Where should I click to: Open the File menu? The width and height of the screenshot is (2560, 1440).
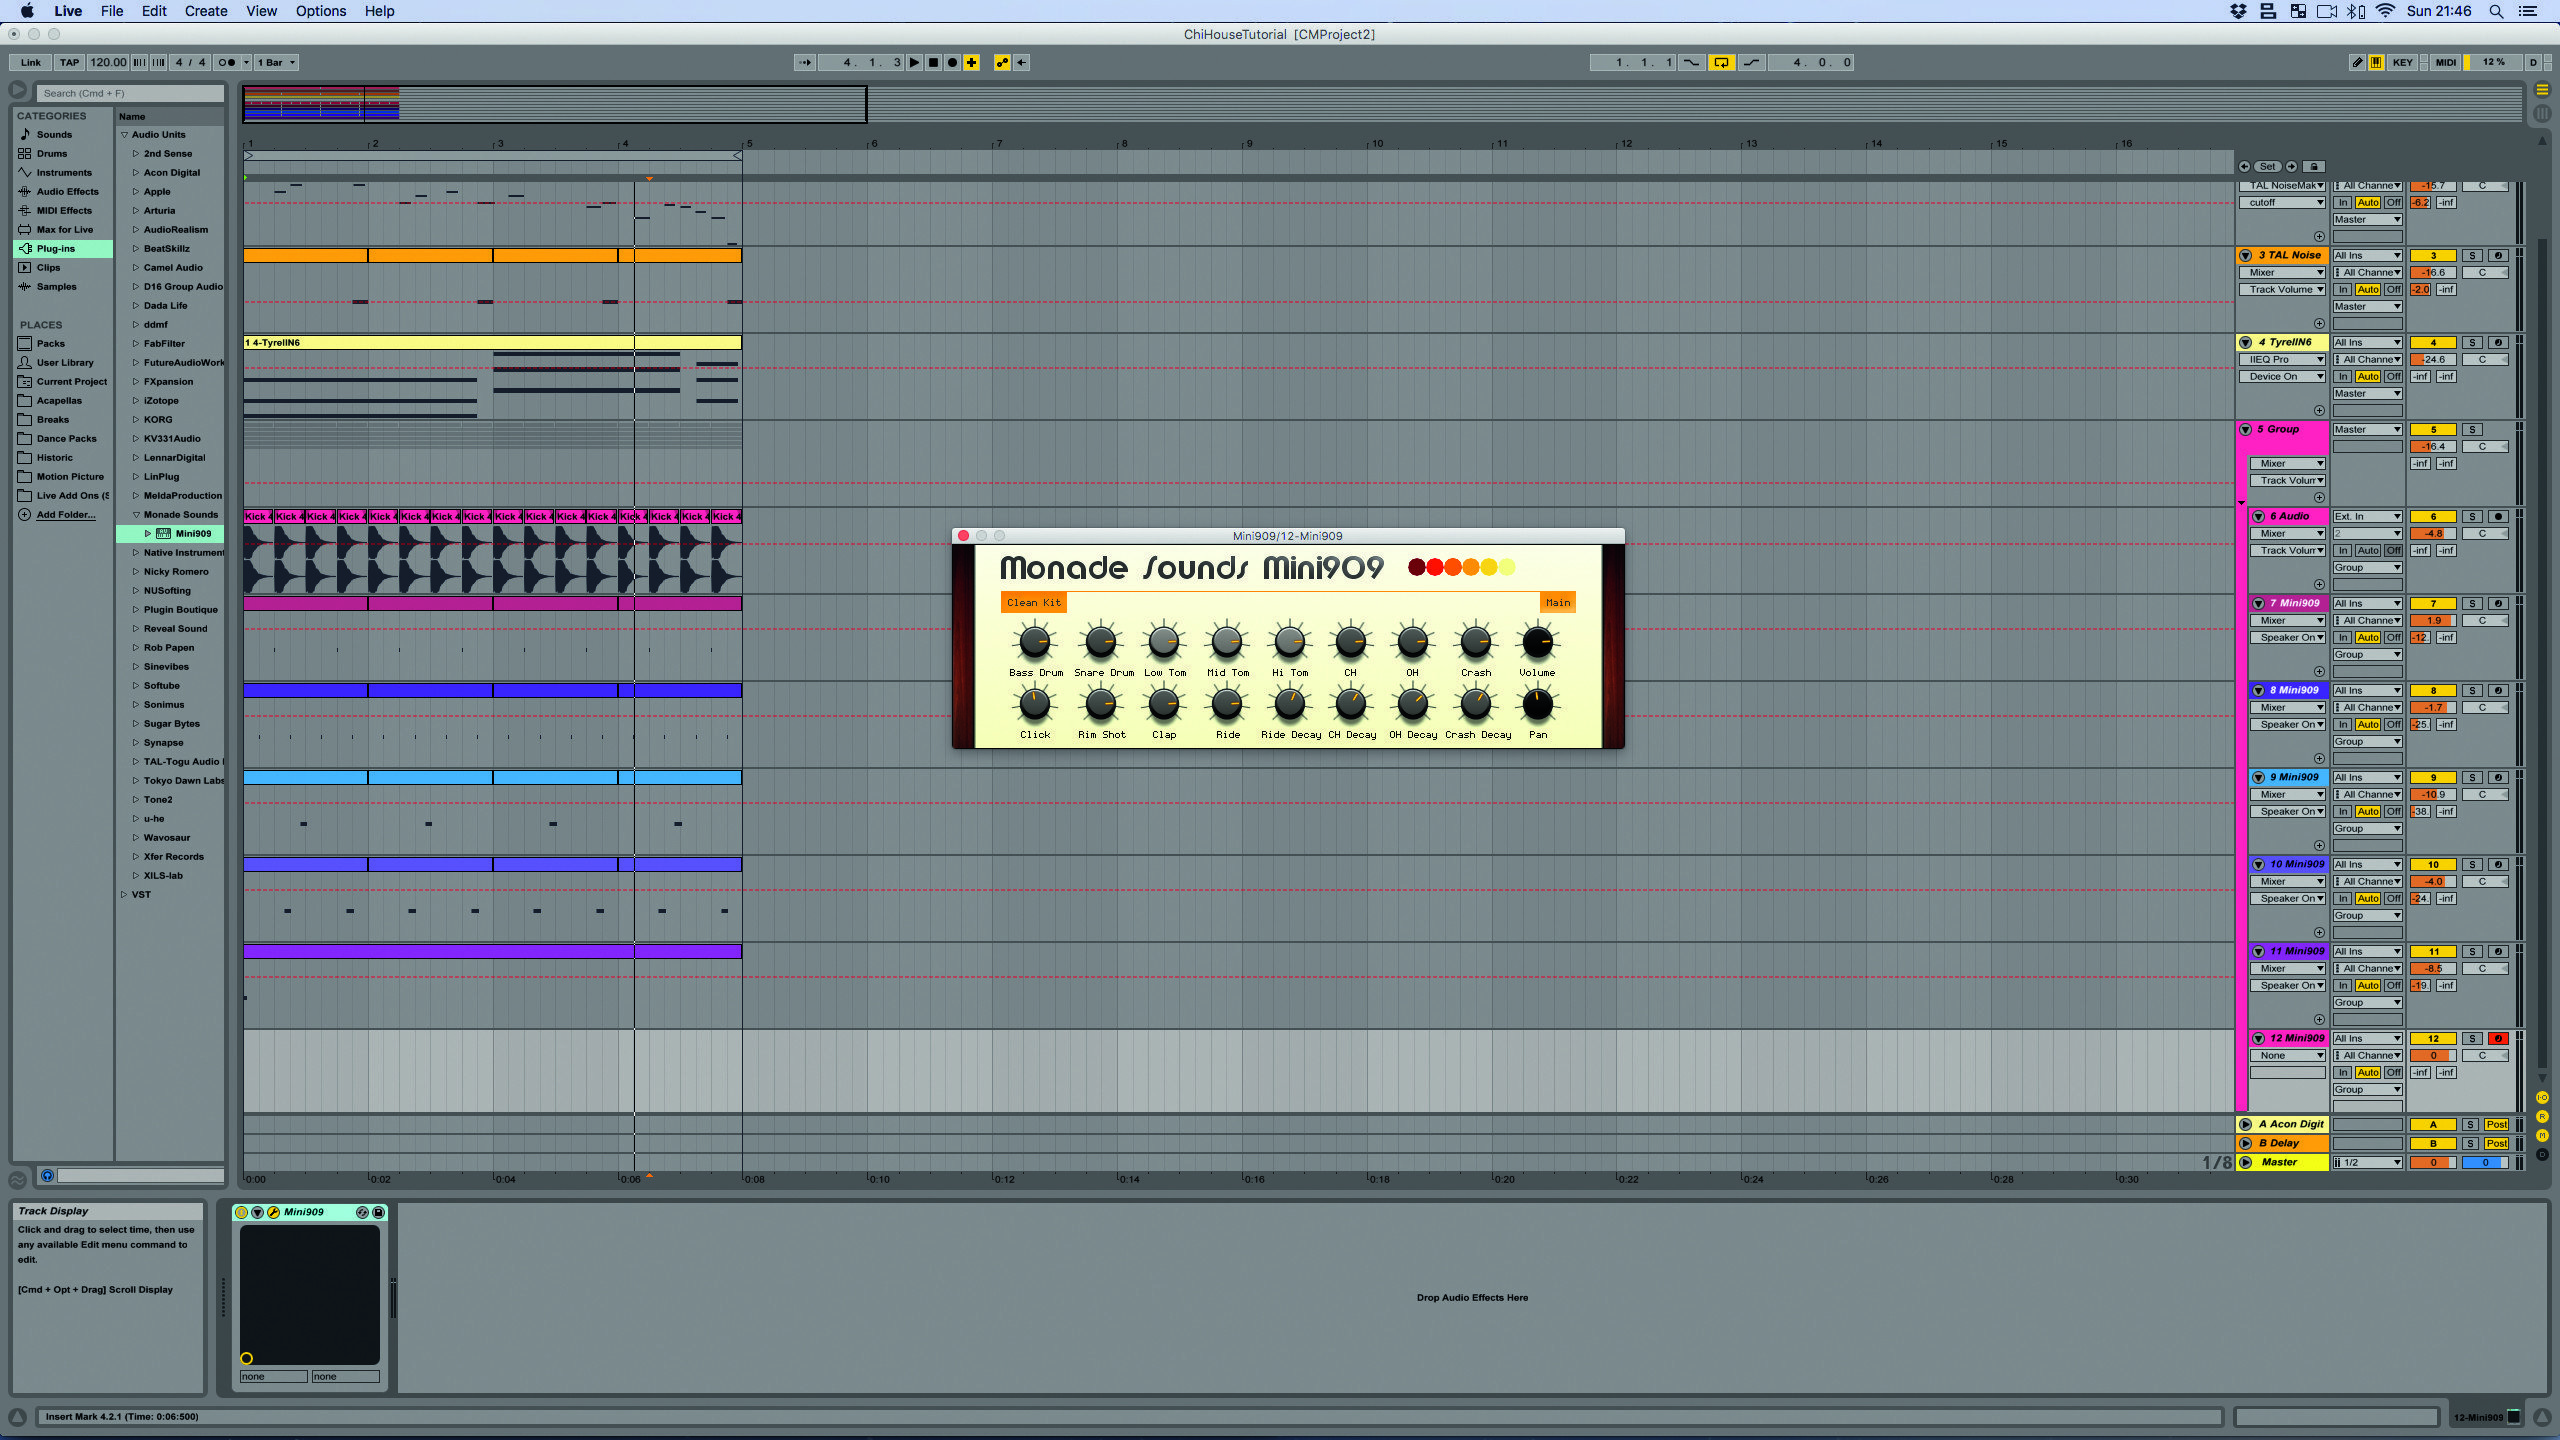(x=112, y=11)
